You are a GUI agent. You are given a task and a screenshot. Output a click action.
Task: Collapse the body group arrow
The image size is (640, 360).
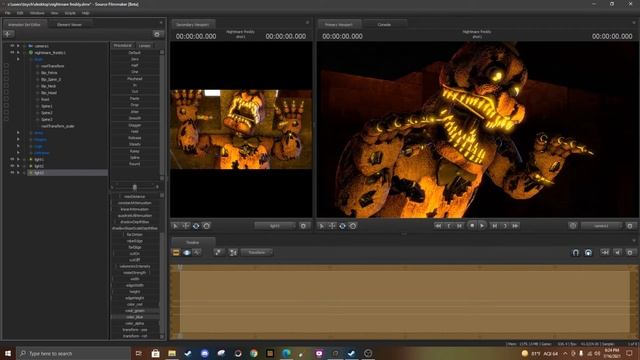[18, 59]
